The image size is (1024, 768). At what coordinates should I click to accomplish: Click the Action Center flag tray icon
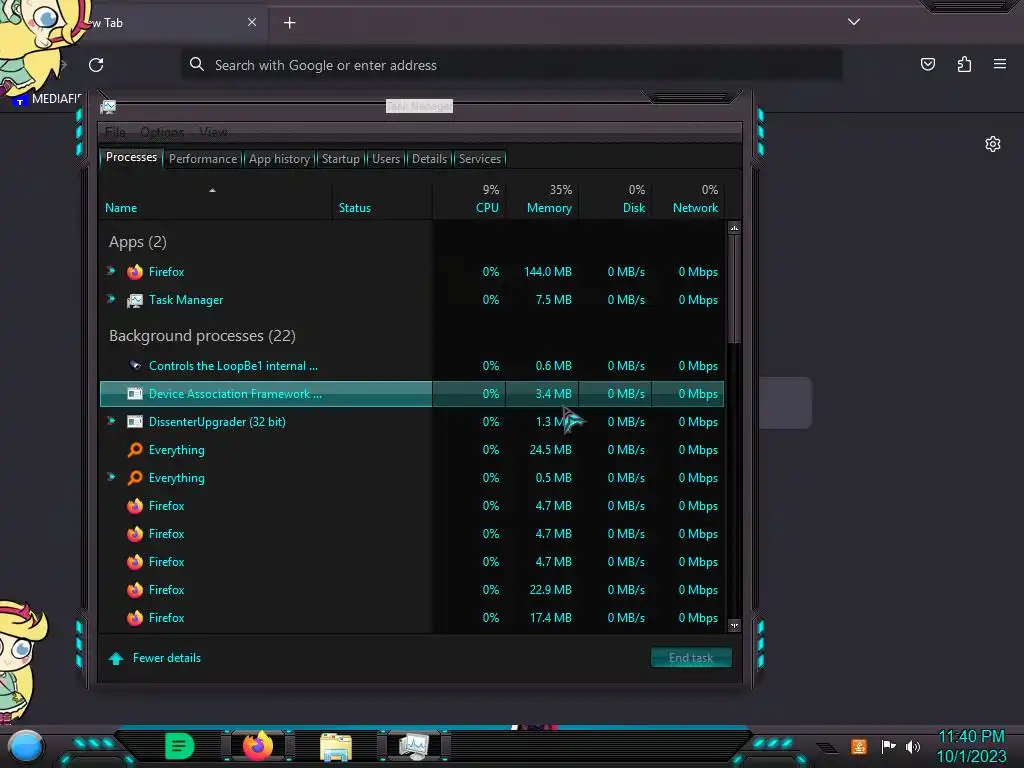click(888, 746)
